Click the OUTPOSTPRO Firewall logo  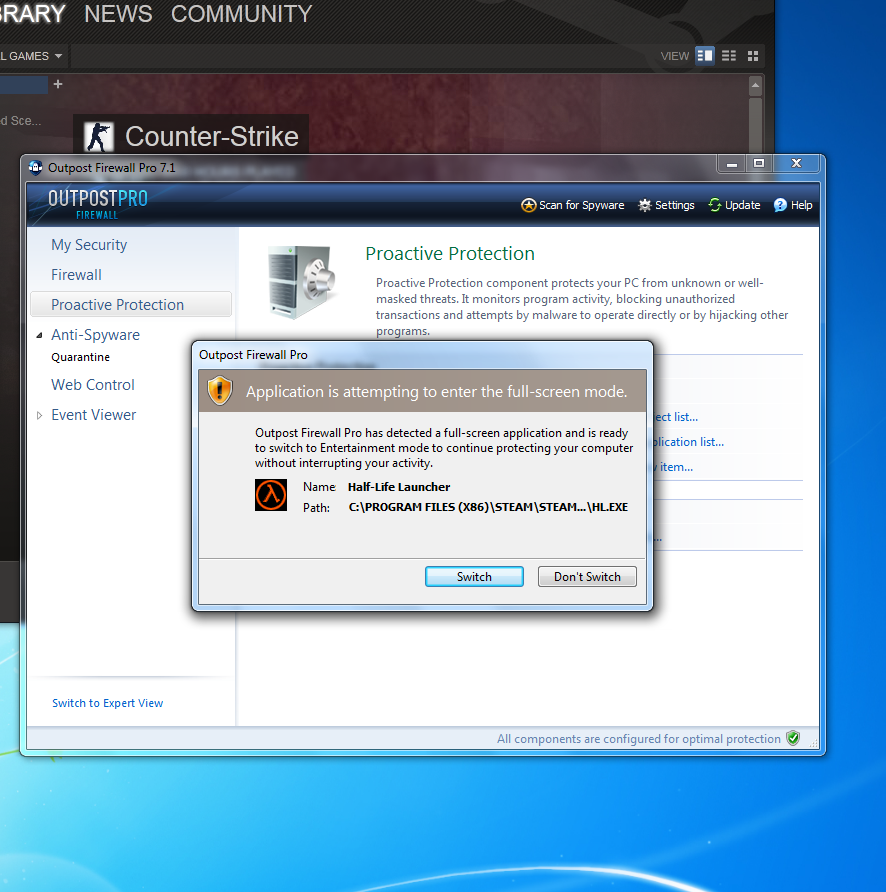click(97, 204)
